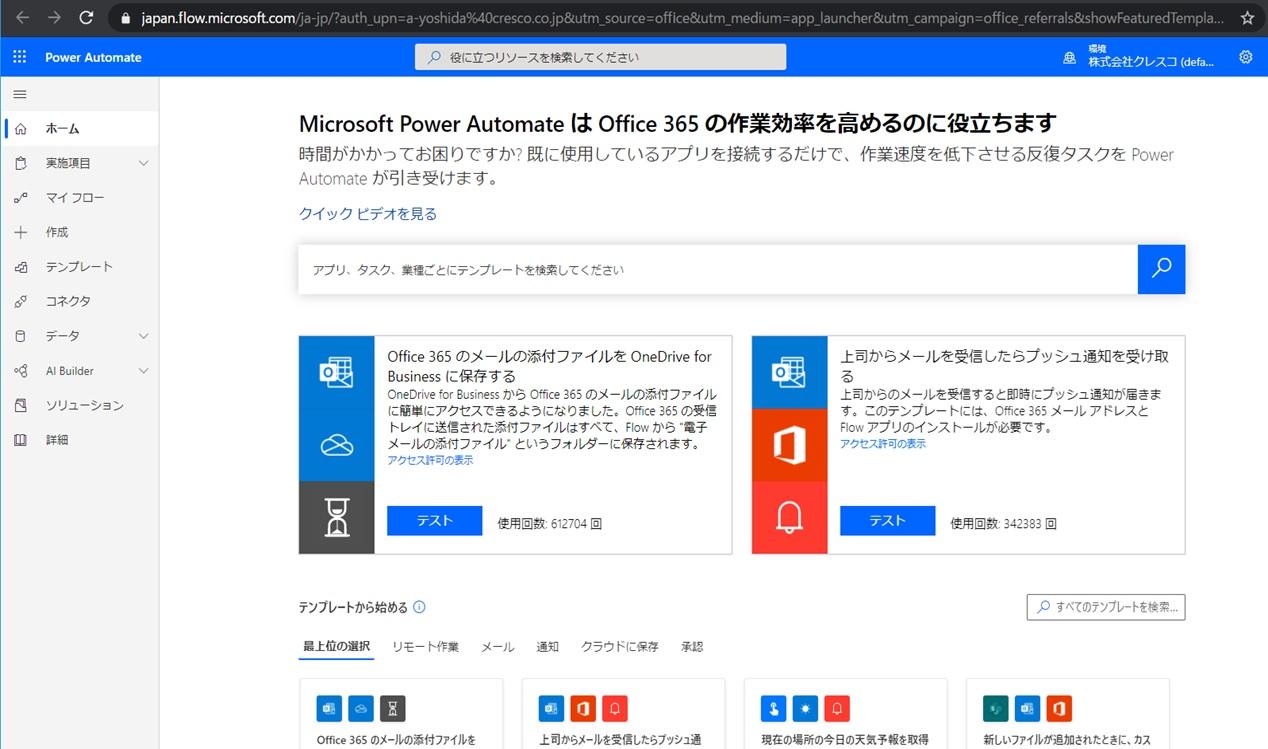The height and width of the screenshot is (749, 1268).
Task: Click the Office 365 のメールの添付ファイル card title
Action: pyautogui.click(x=550, y=366)
